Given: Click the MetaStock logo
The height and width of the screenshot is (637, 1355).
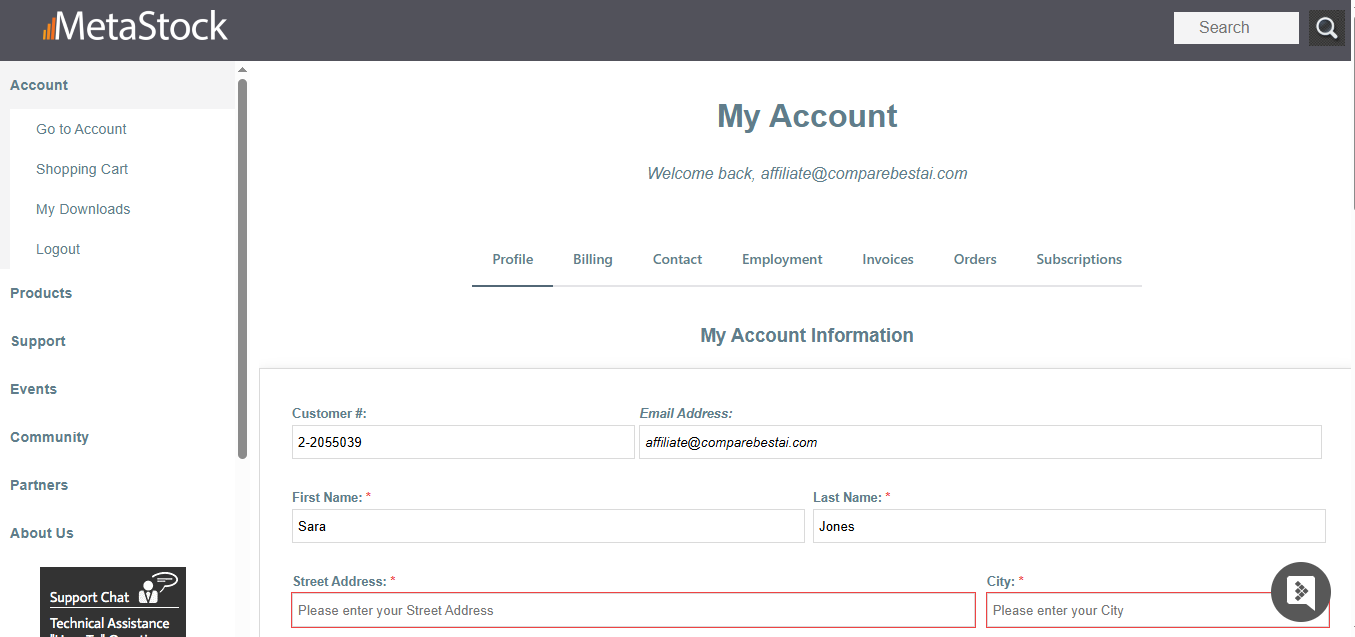Looking at the screenshot, I should click(135, 27).
